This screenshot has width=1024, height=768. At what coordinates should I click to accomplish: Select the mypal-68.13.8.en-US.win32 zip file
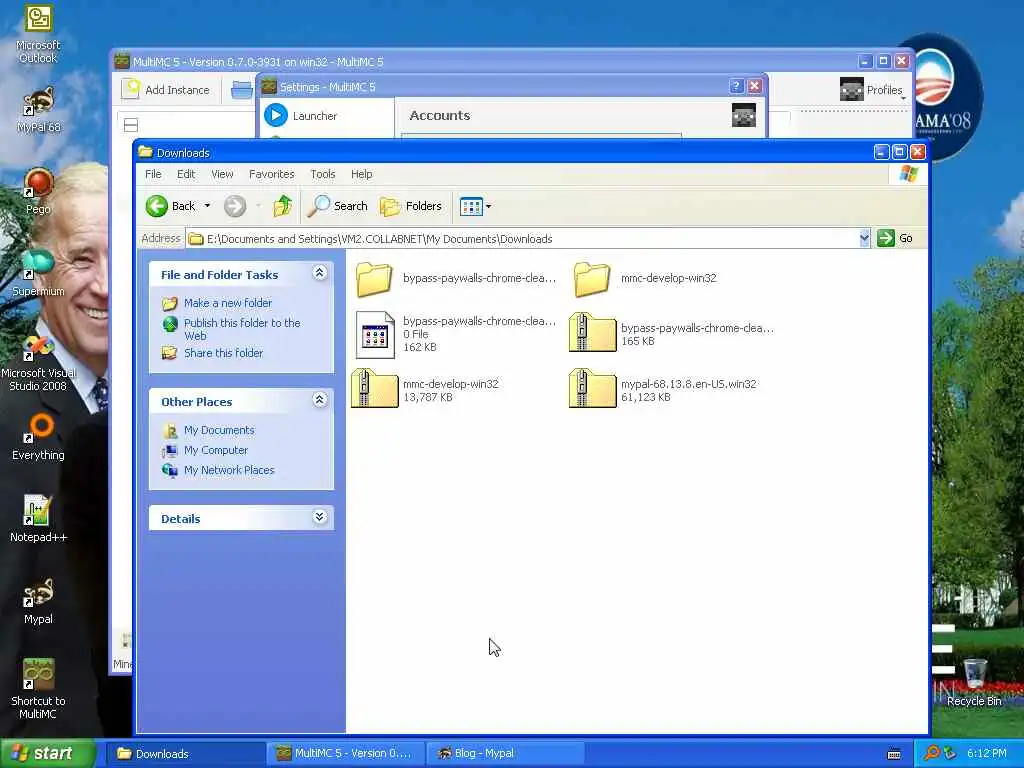click(592, 389)
